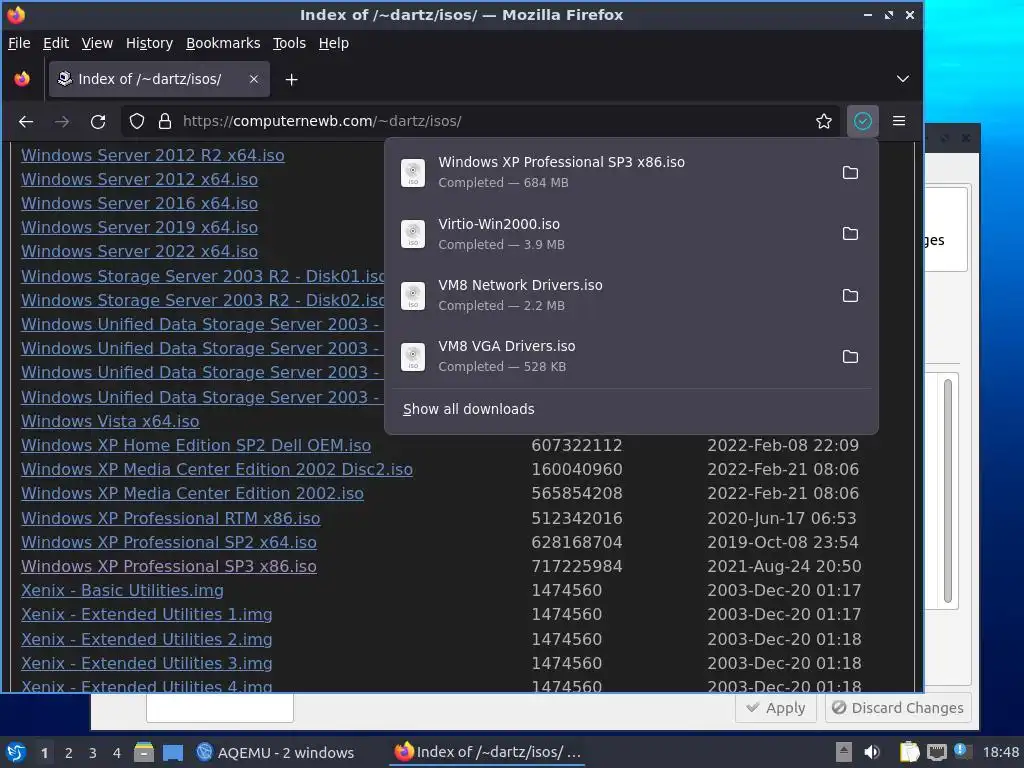1024x768 pixels.
Task: Switch to AQEMU - 2 windows taskbar entry
Action: pyautogui.click(x=276, y=753)
